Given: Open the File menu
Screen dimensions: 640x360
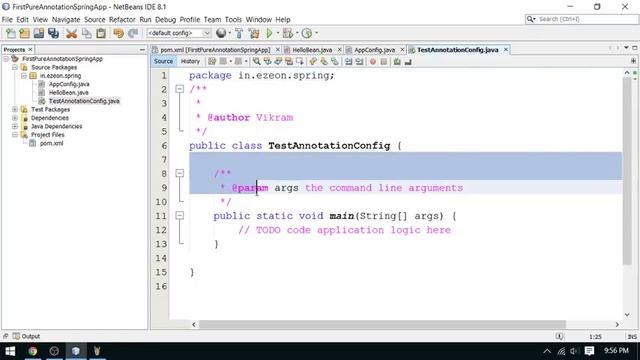Looking at the screenshot, I should coord(7,20).
